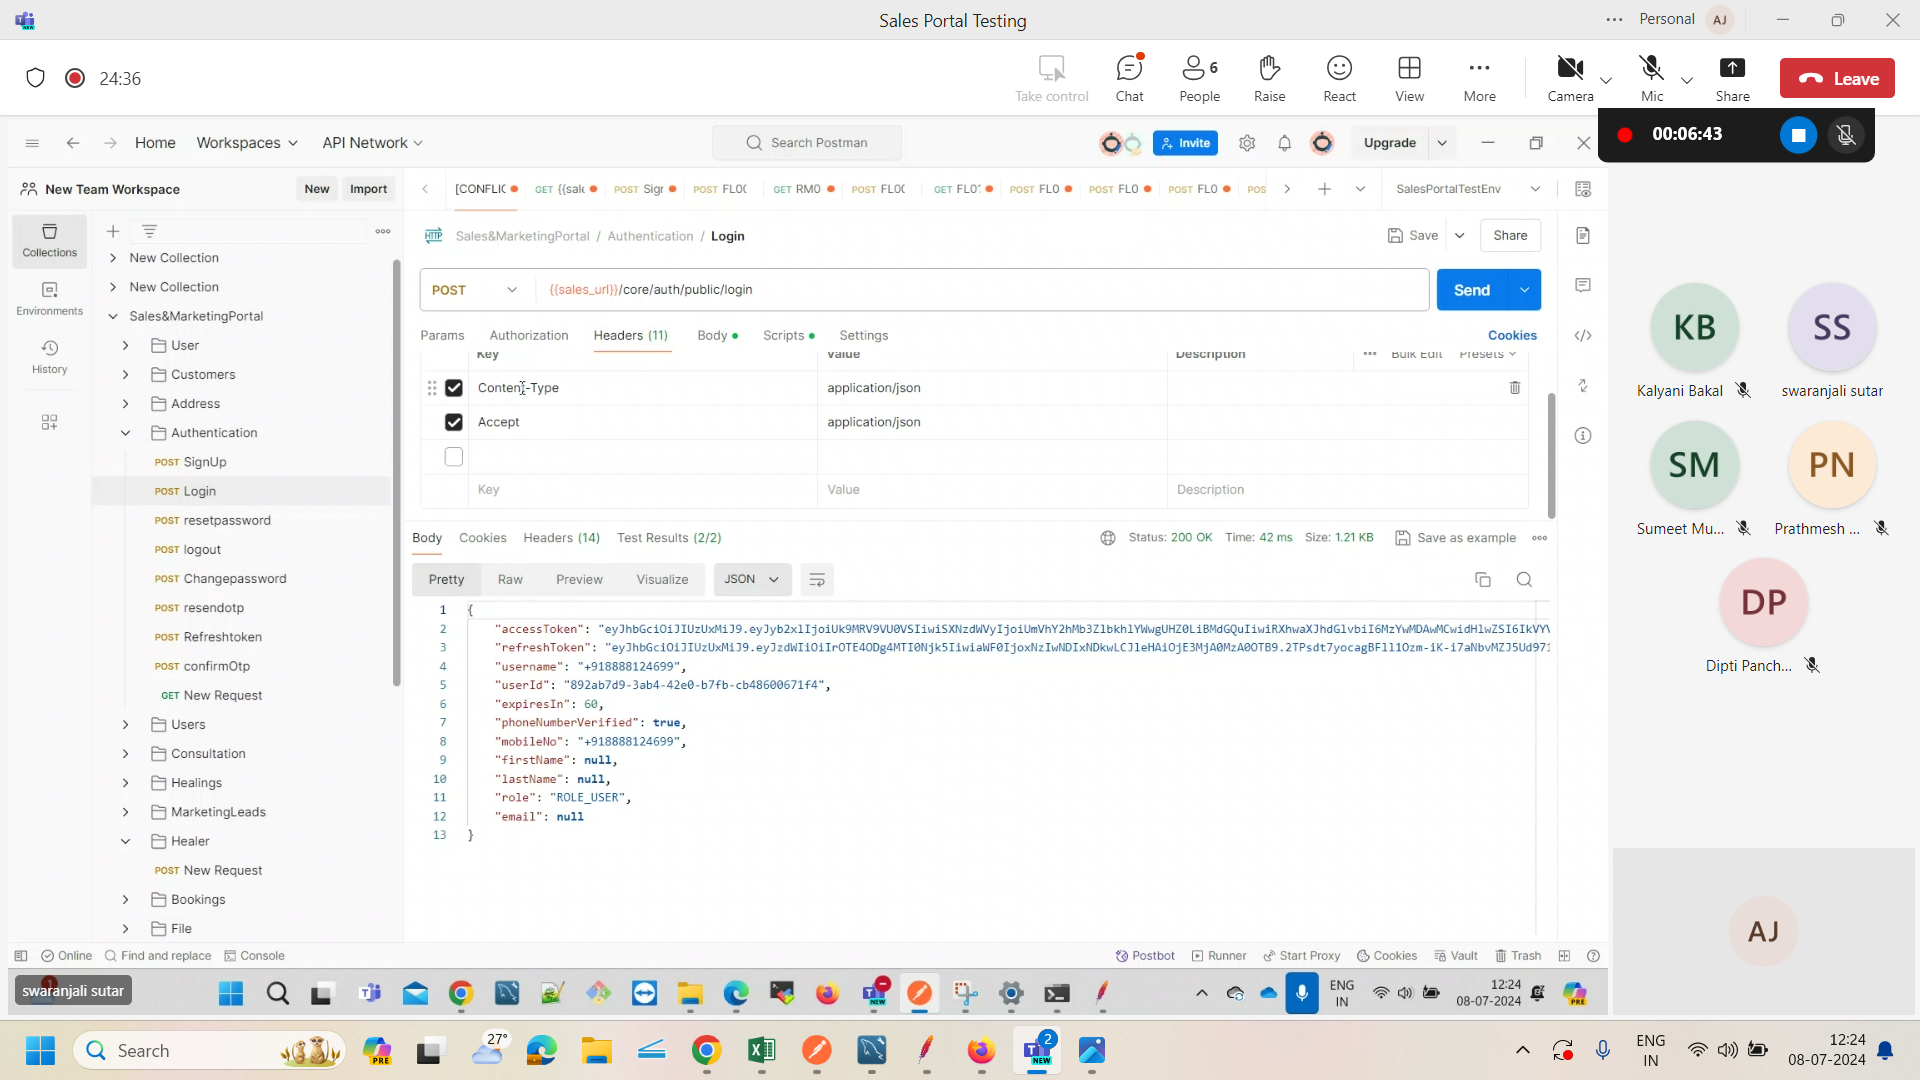Viewport: 1920px width, 1080px height.
Task: Open the documentation pane icon
Action: click(1583, 235)
